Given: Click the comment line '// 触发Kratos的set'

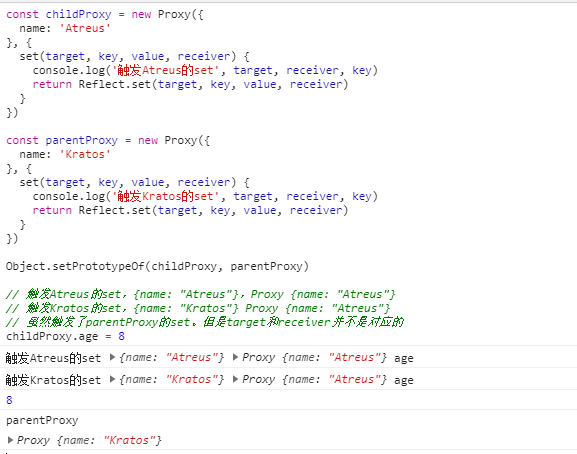Looking at the screenshot, I should point(198,308).
